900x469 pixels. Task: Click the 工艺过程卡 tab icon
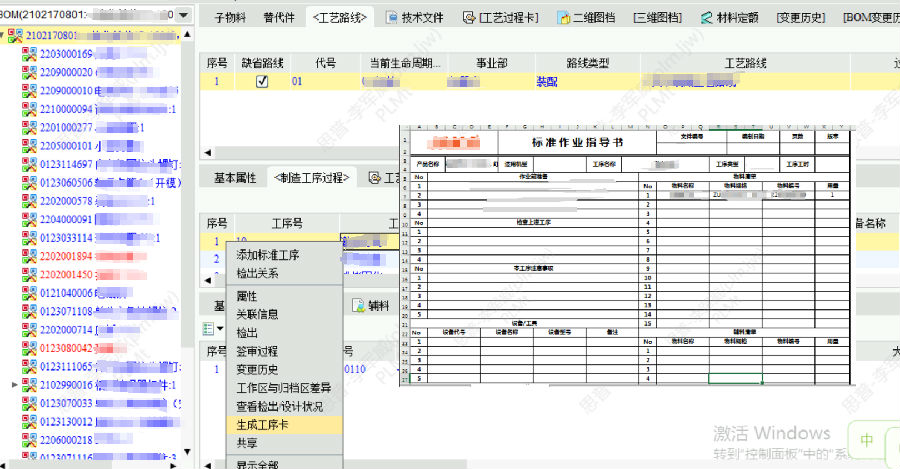pyautogui.click(x=470, y=18)
